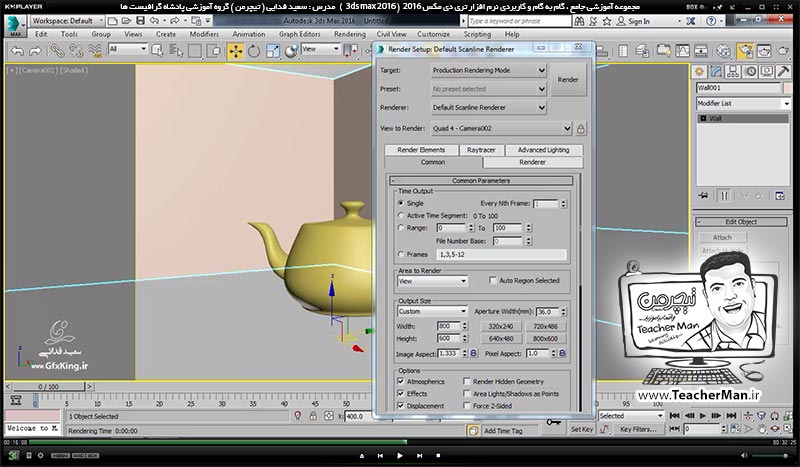This screenshot has width=800, height=467.
Task: Select the Frames radio button
Action: (x=401, y=254)
